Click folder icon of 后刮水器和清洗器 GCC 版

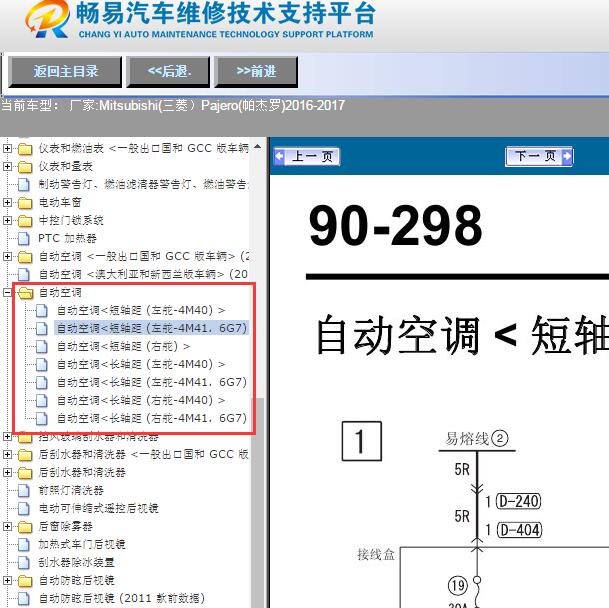pos(25,455)
